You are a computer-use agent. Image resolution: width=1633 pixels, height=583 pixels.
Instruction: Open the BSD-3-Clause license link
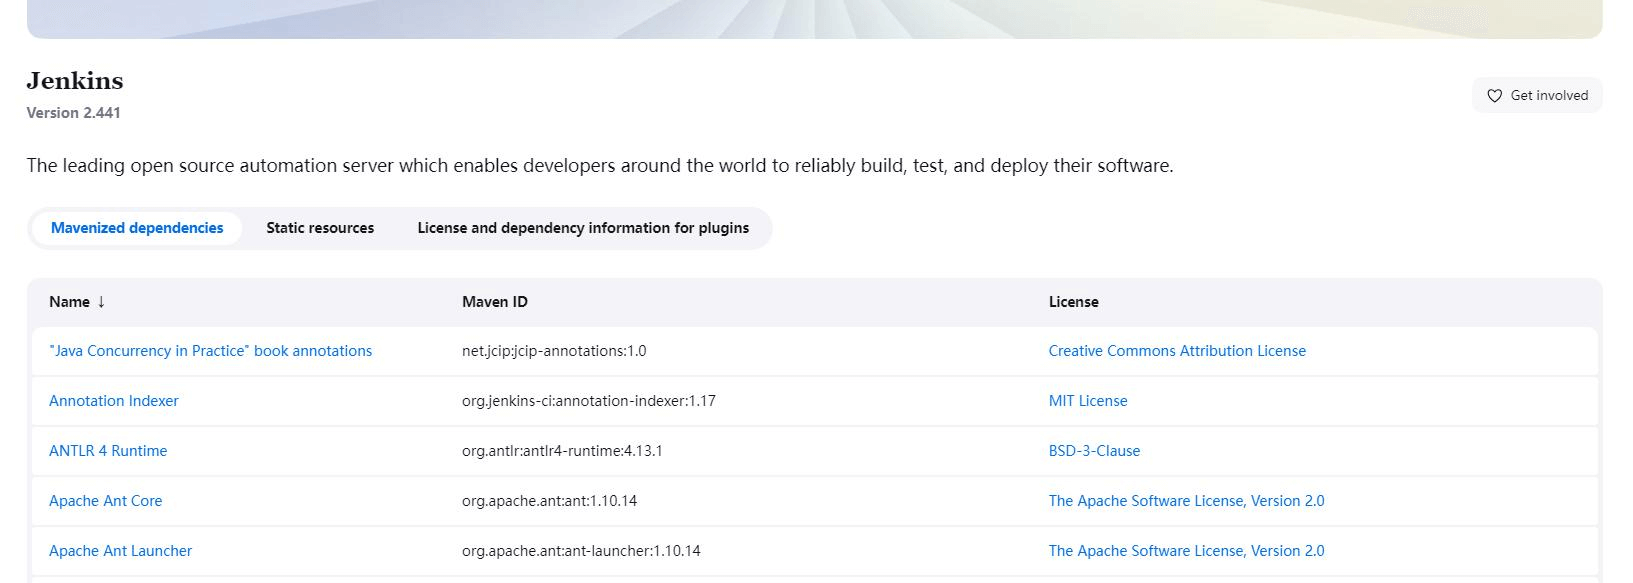1094,451
